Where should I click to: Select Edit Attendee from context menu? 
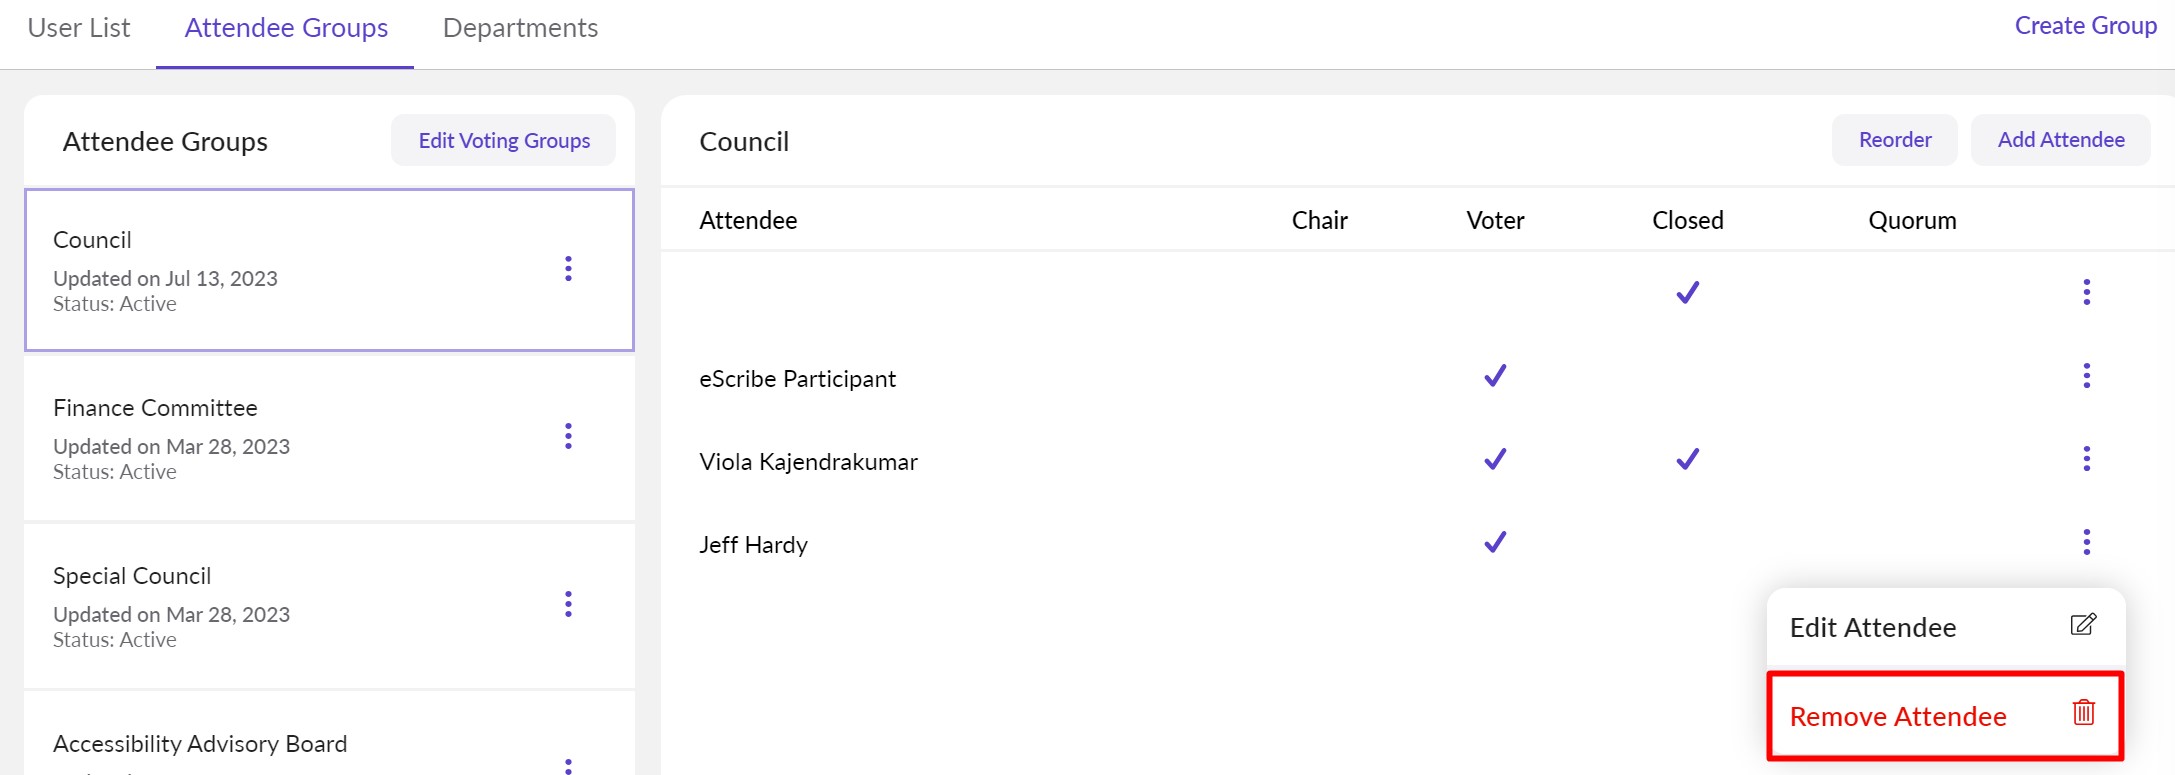pos(1873,628)
